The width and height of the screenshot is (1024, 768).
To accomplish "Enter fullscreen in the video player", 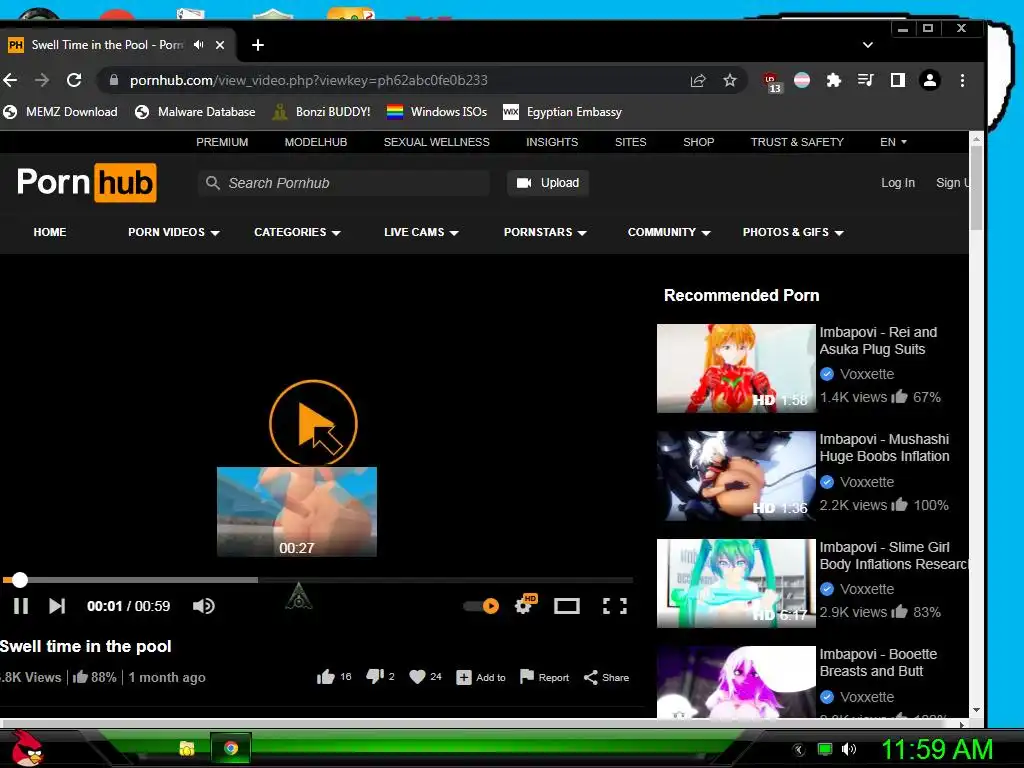I will pos(615,606).
